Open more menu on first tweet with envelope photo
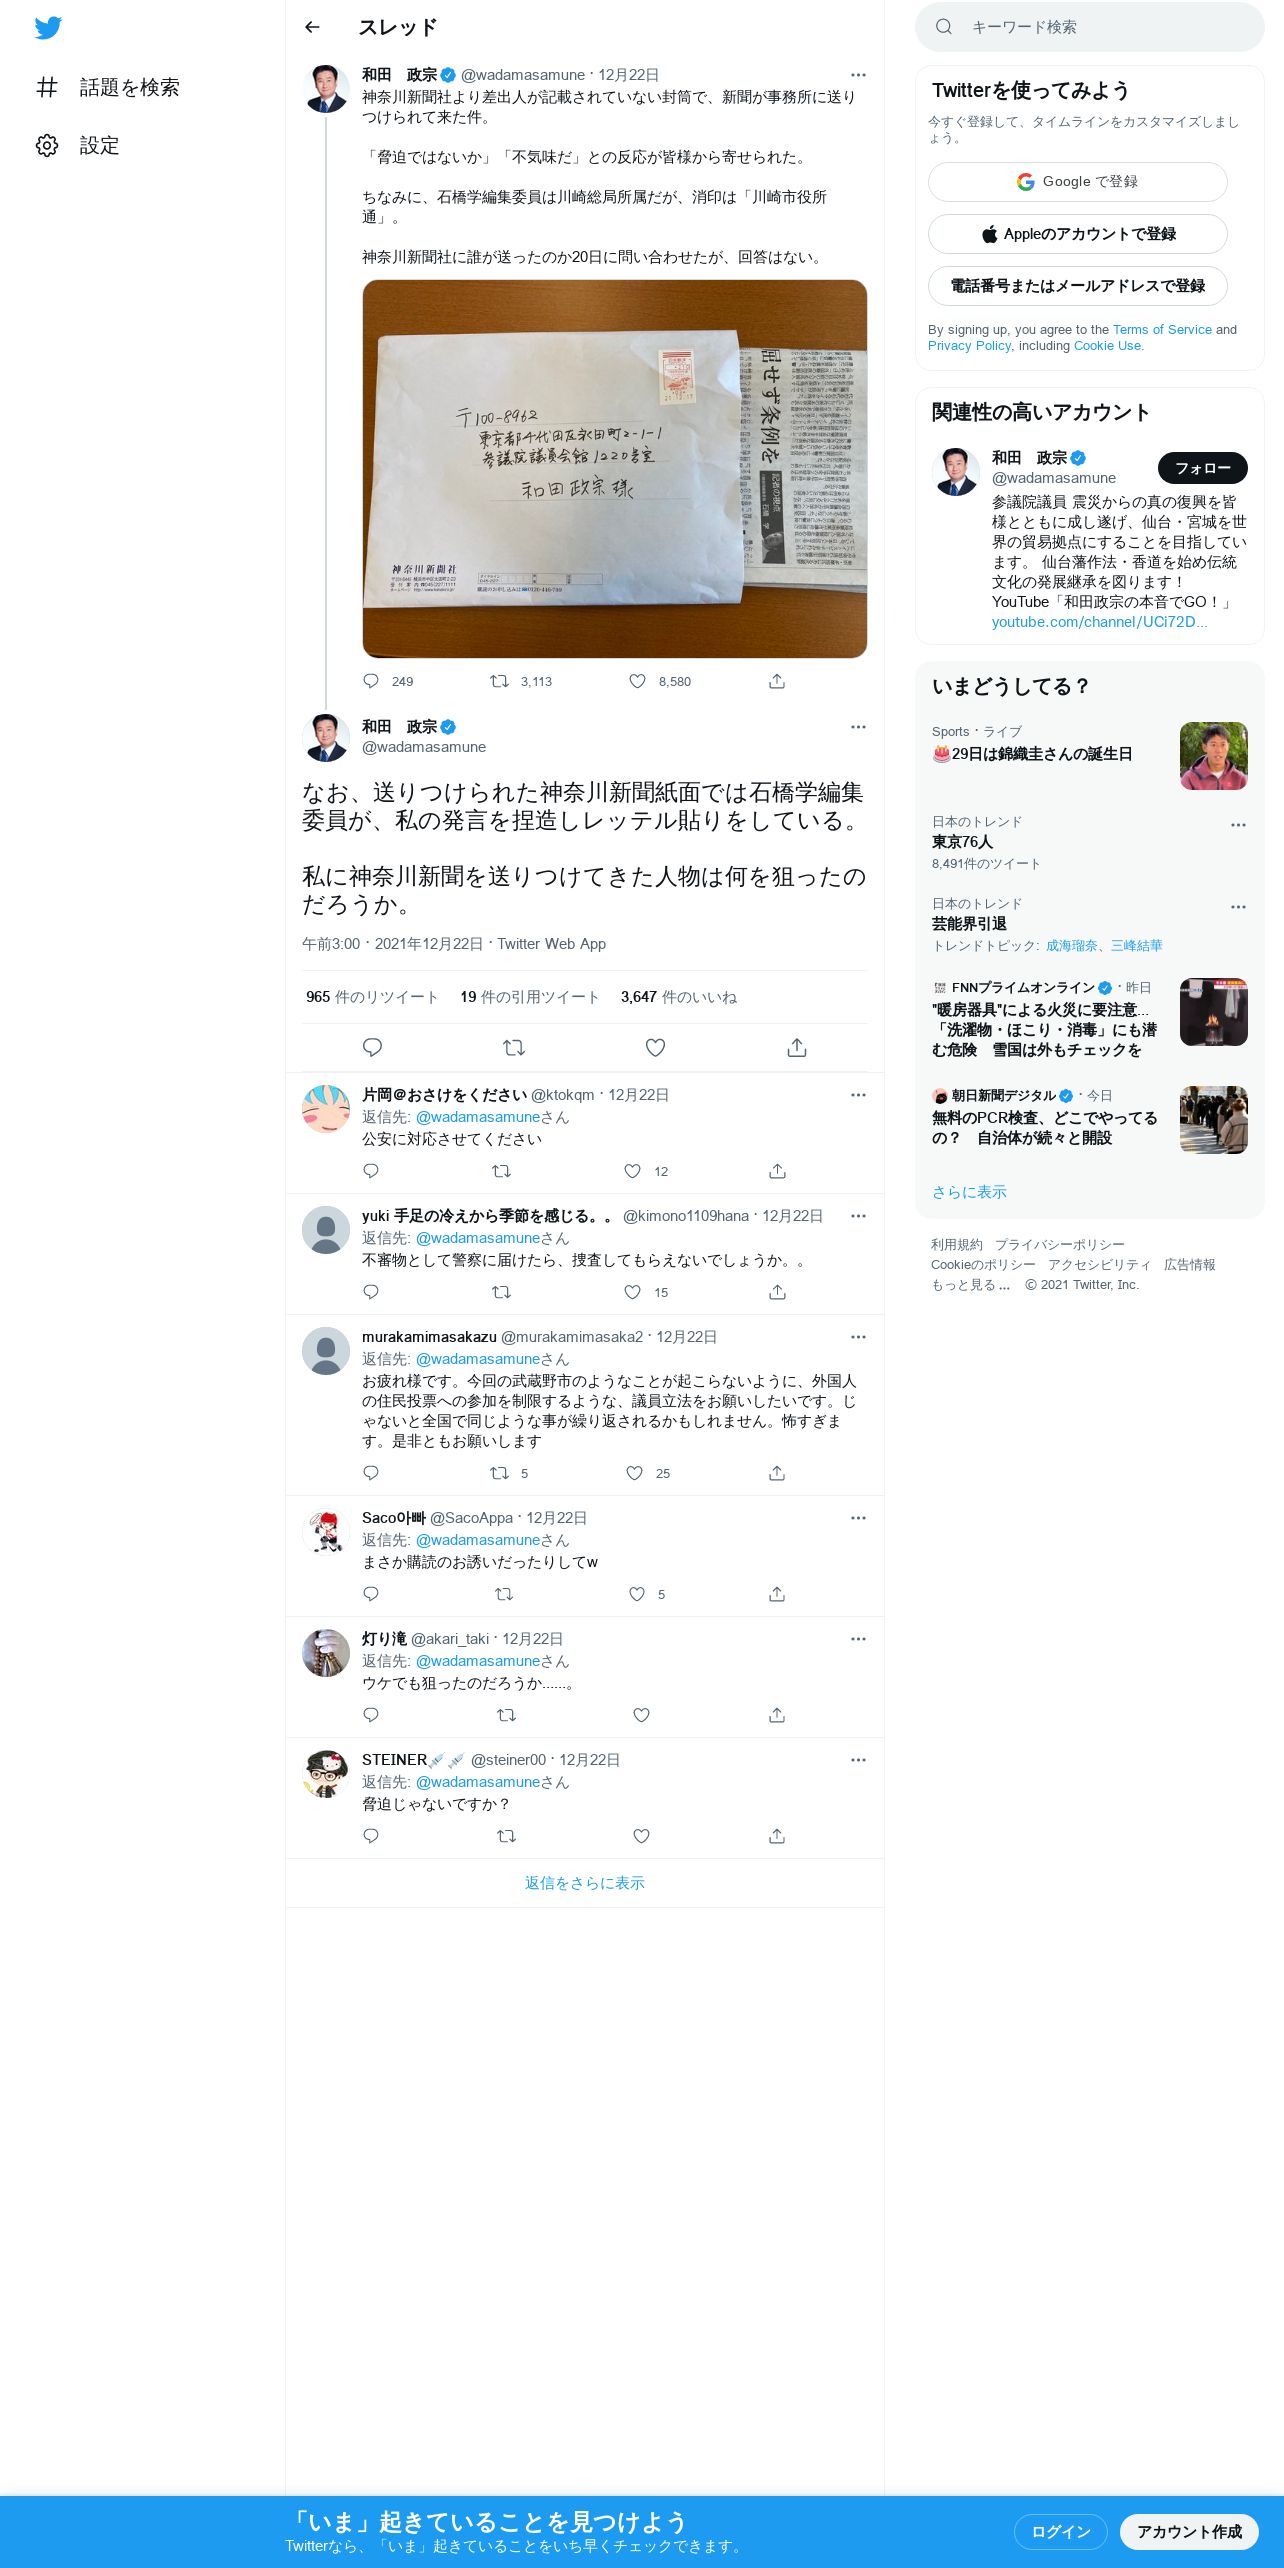The image size is (1284, 2568). [858, 75]
